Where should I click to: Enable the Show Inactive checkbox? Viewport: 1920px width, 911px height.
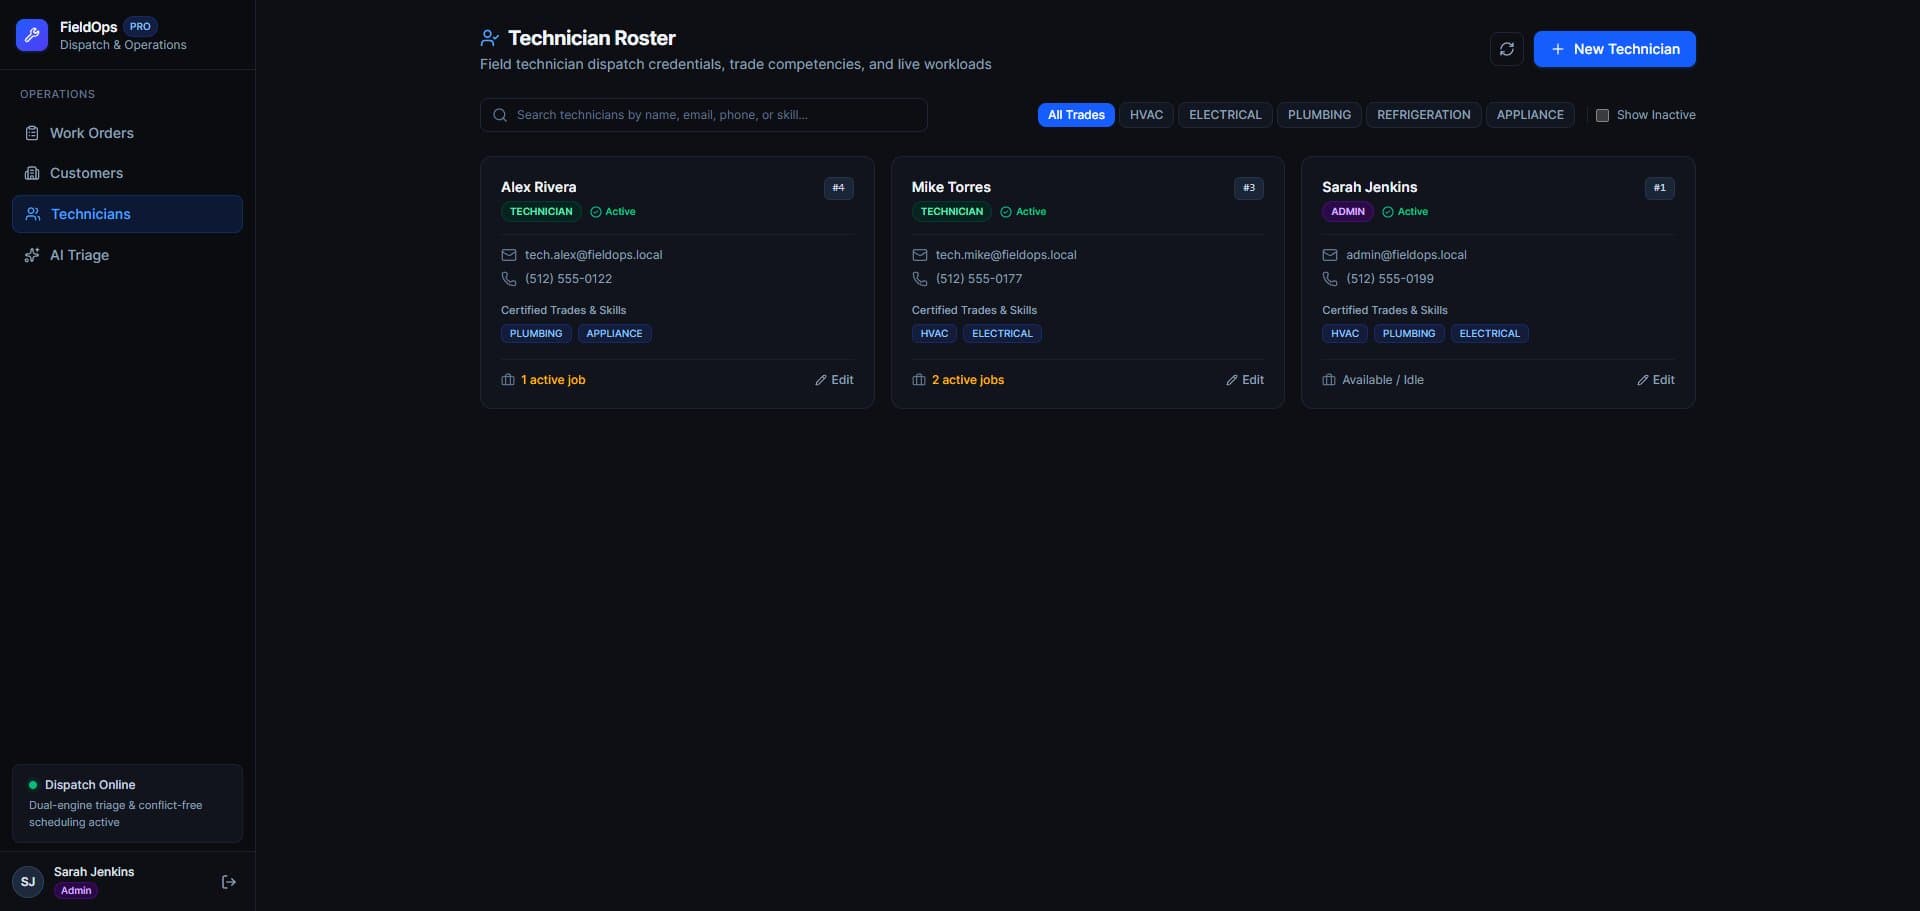coord(1602,115)
